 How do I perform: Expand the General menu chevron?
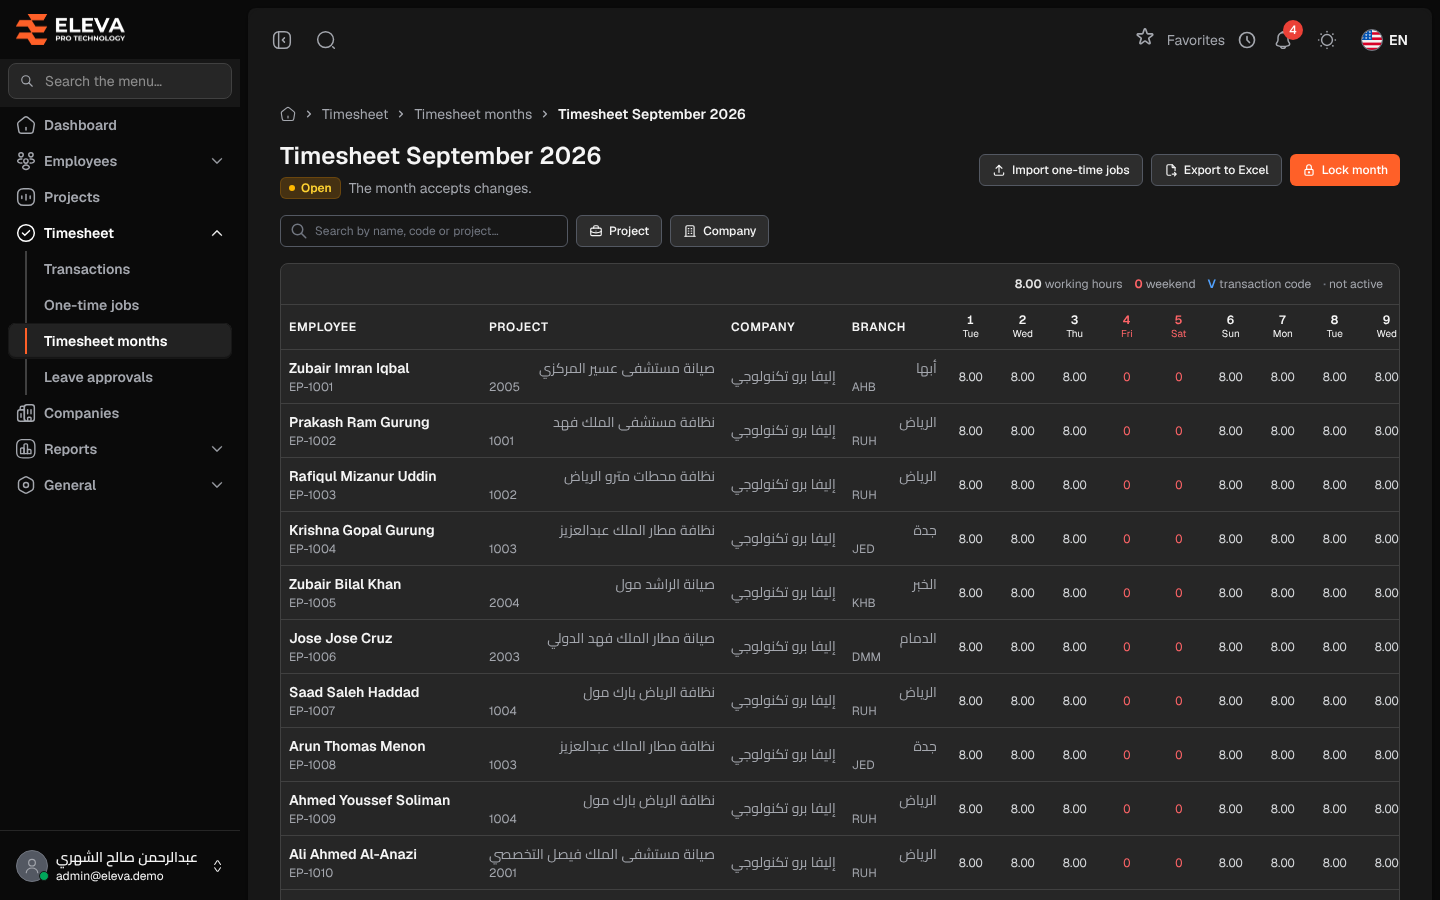coord(217,485)
